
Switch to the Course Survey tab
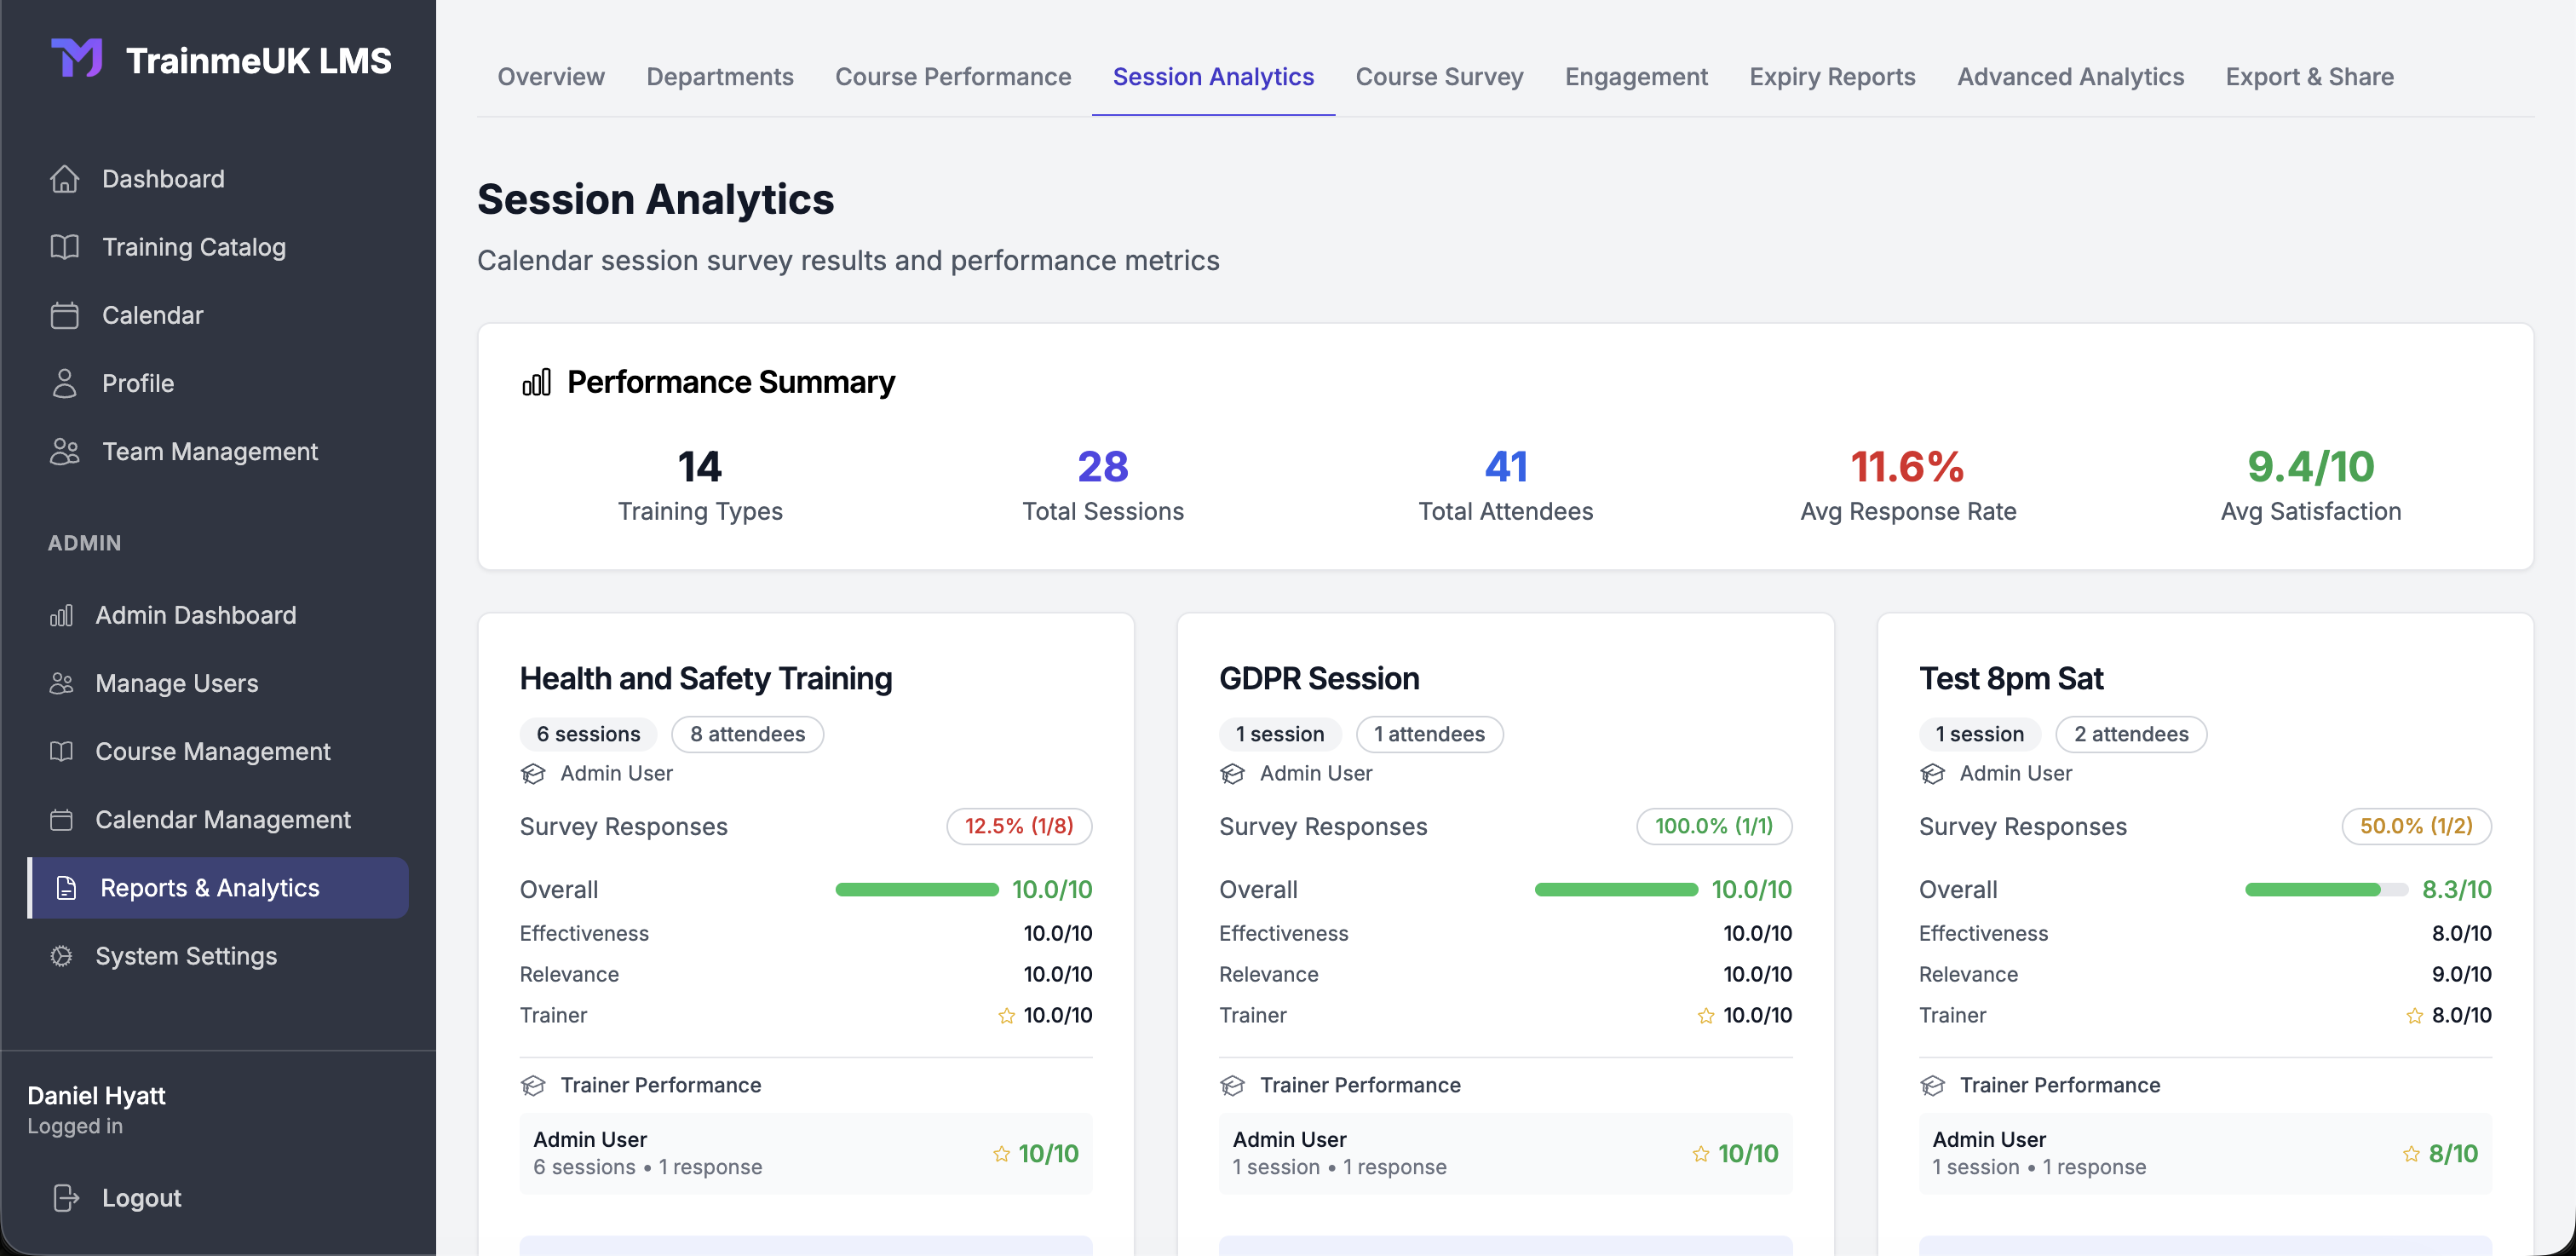coord(1439,76)
